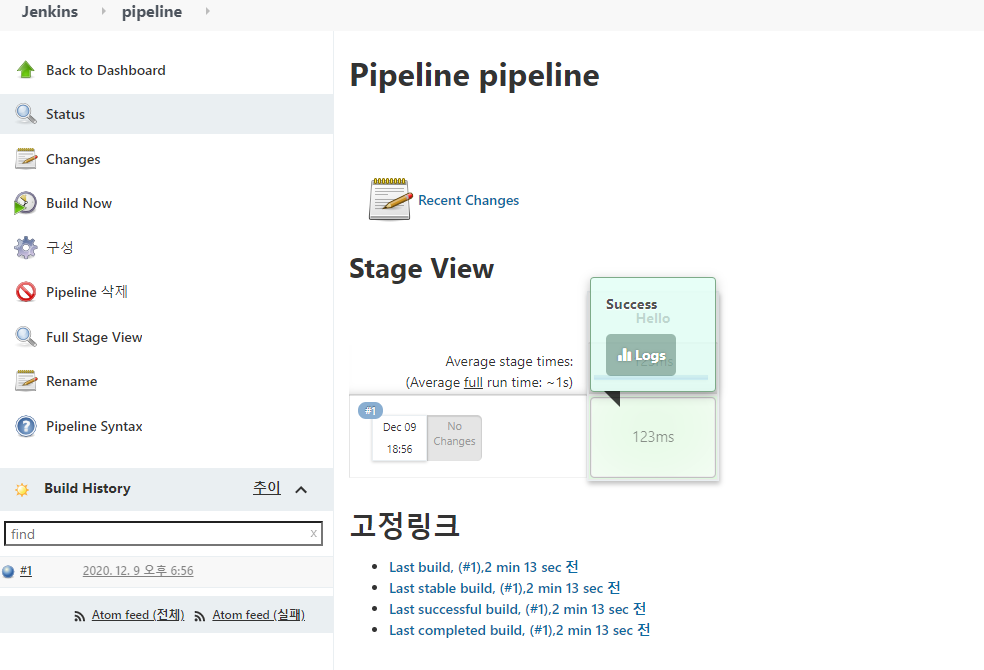This screenshot has height=670, width=984.
Task: Open 구성 configuration page
Action: [60, 247]
